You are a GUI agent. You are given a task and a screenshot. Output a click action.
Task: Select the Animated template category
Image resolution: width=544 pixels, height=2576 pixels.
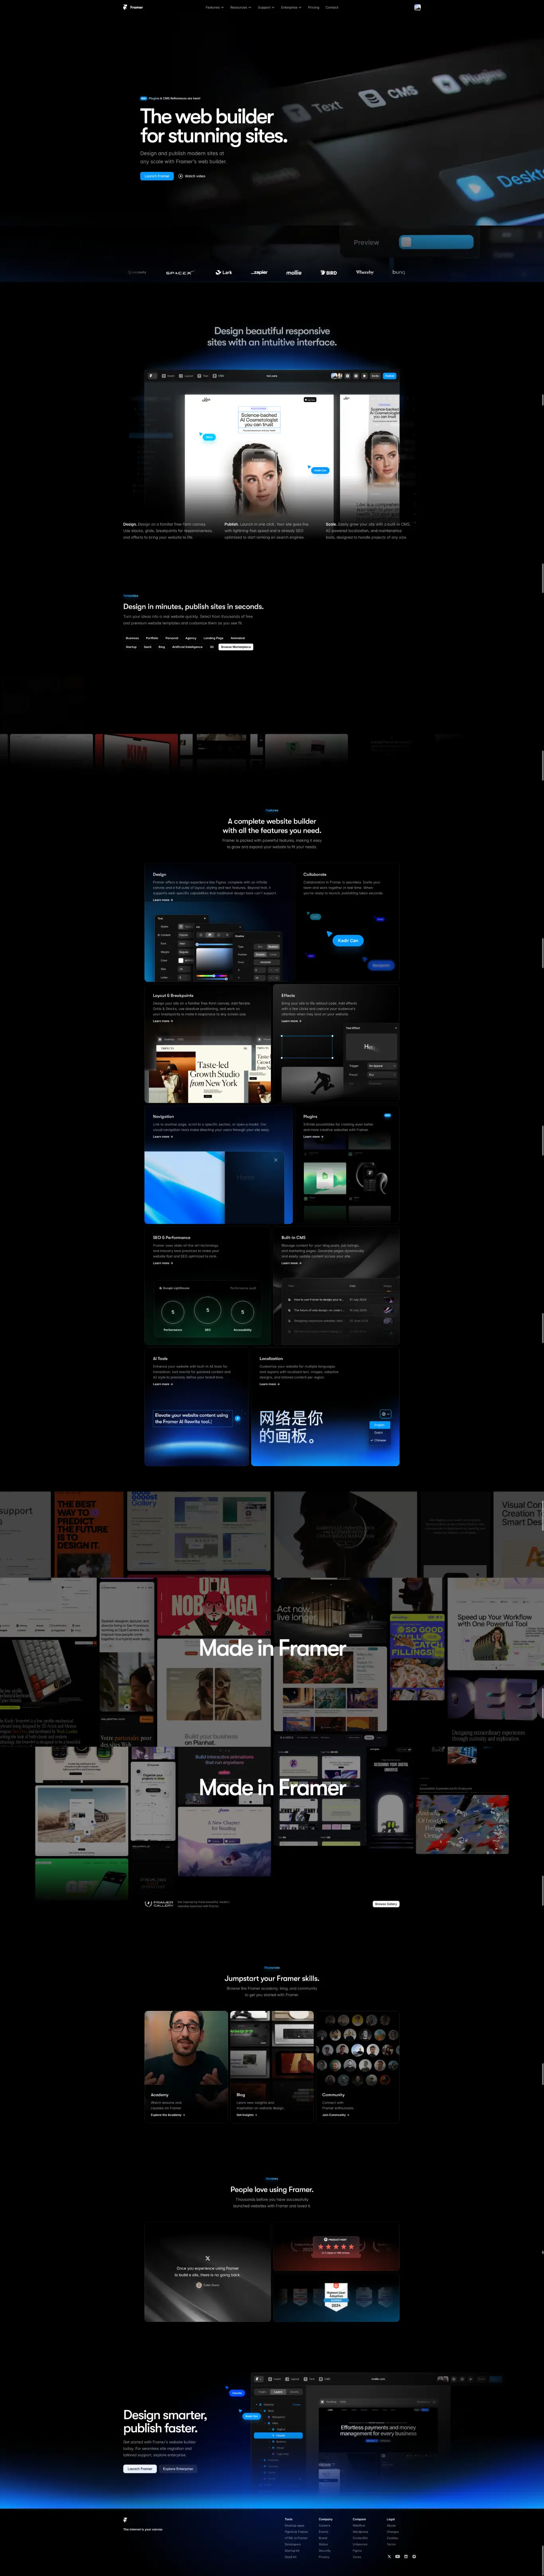tap(238, 638)
